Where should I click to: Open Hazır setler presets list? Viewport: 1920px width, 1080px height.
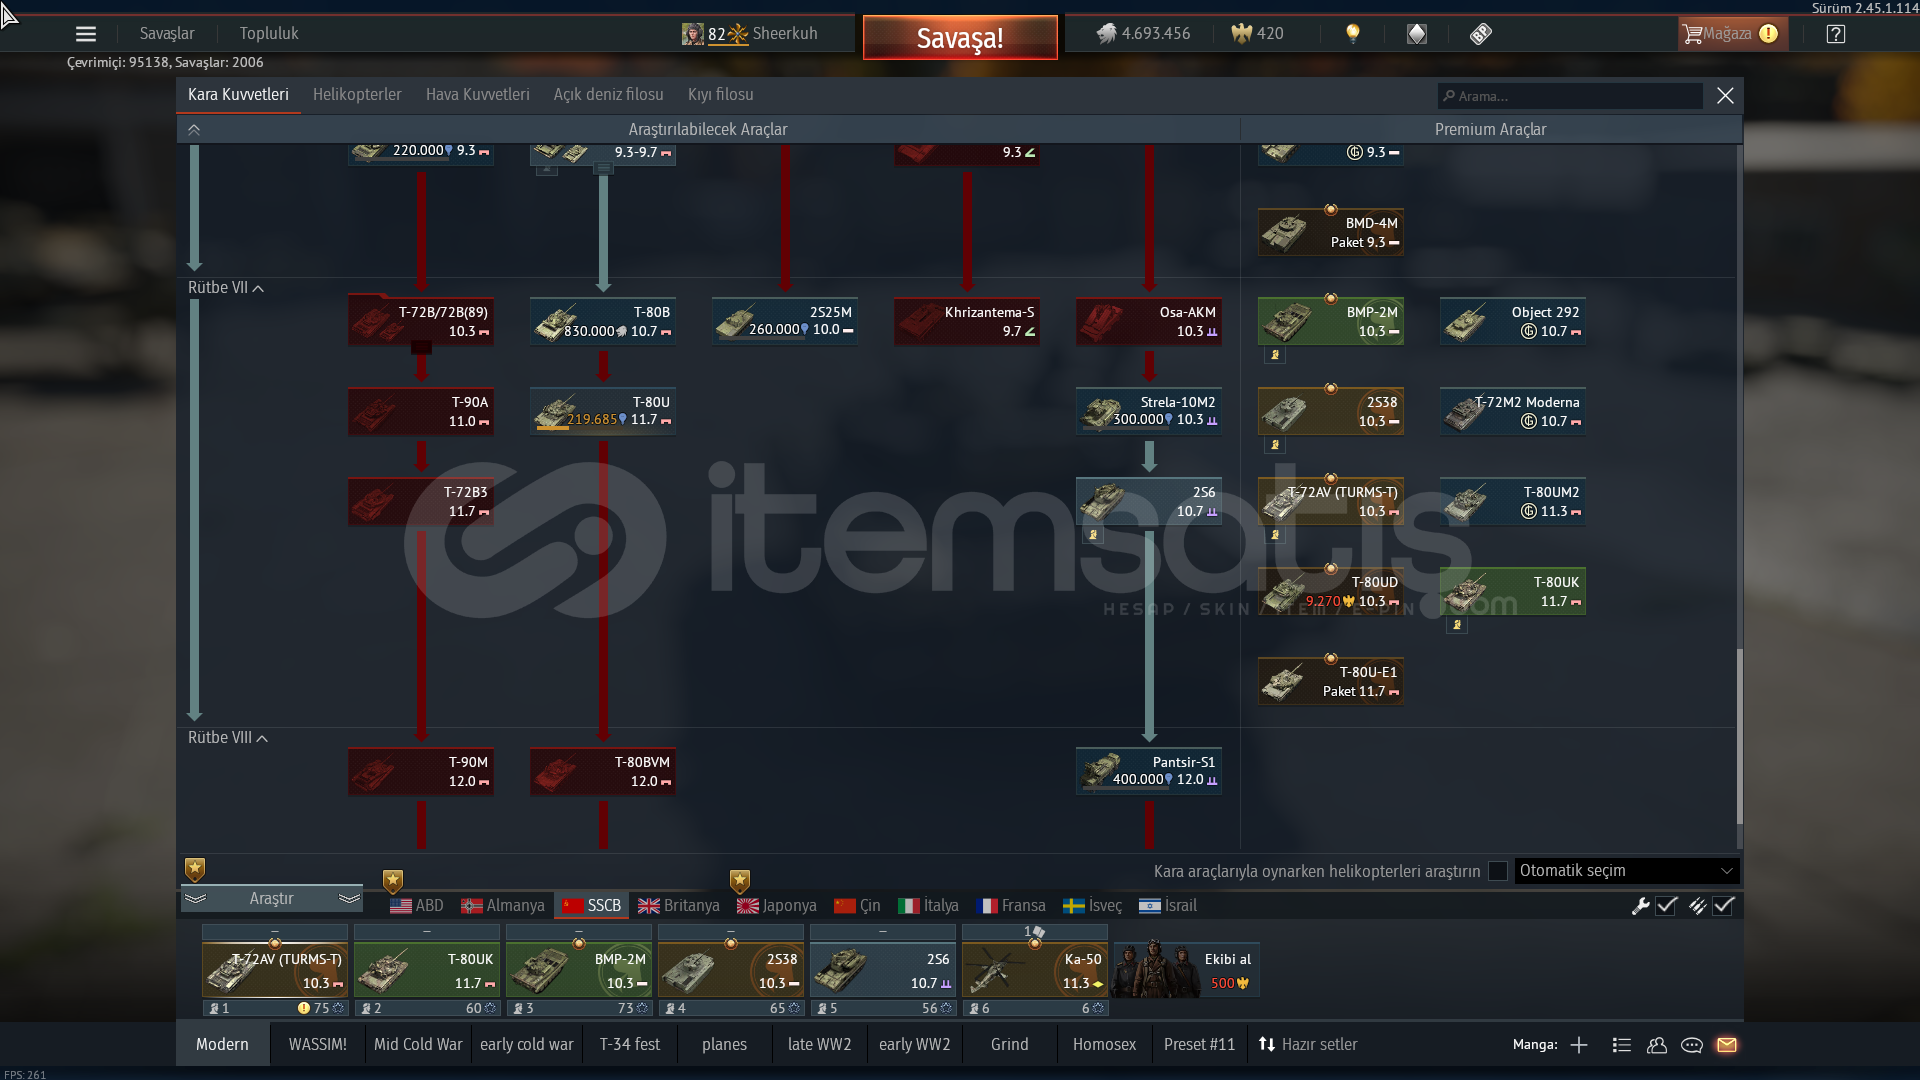[x=1308, y=1044]
